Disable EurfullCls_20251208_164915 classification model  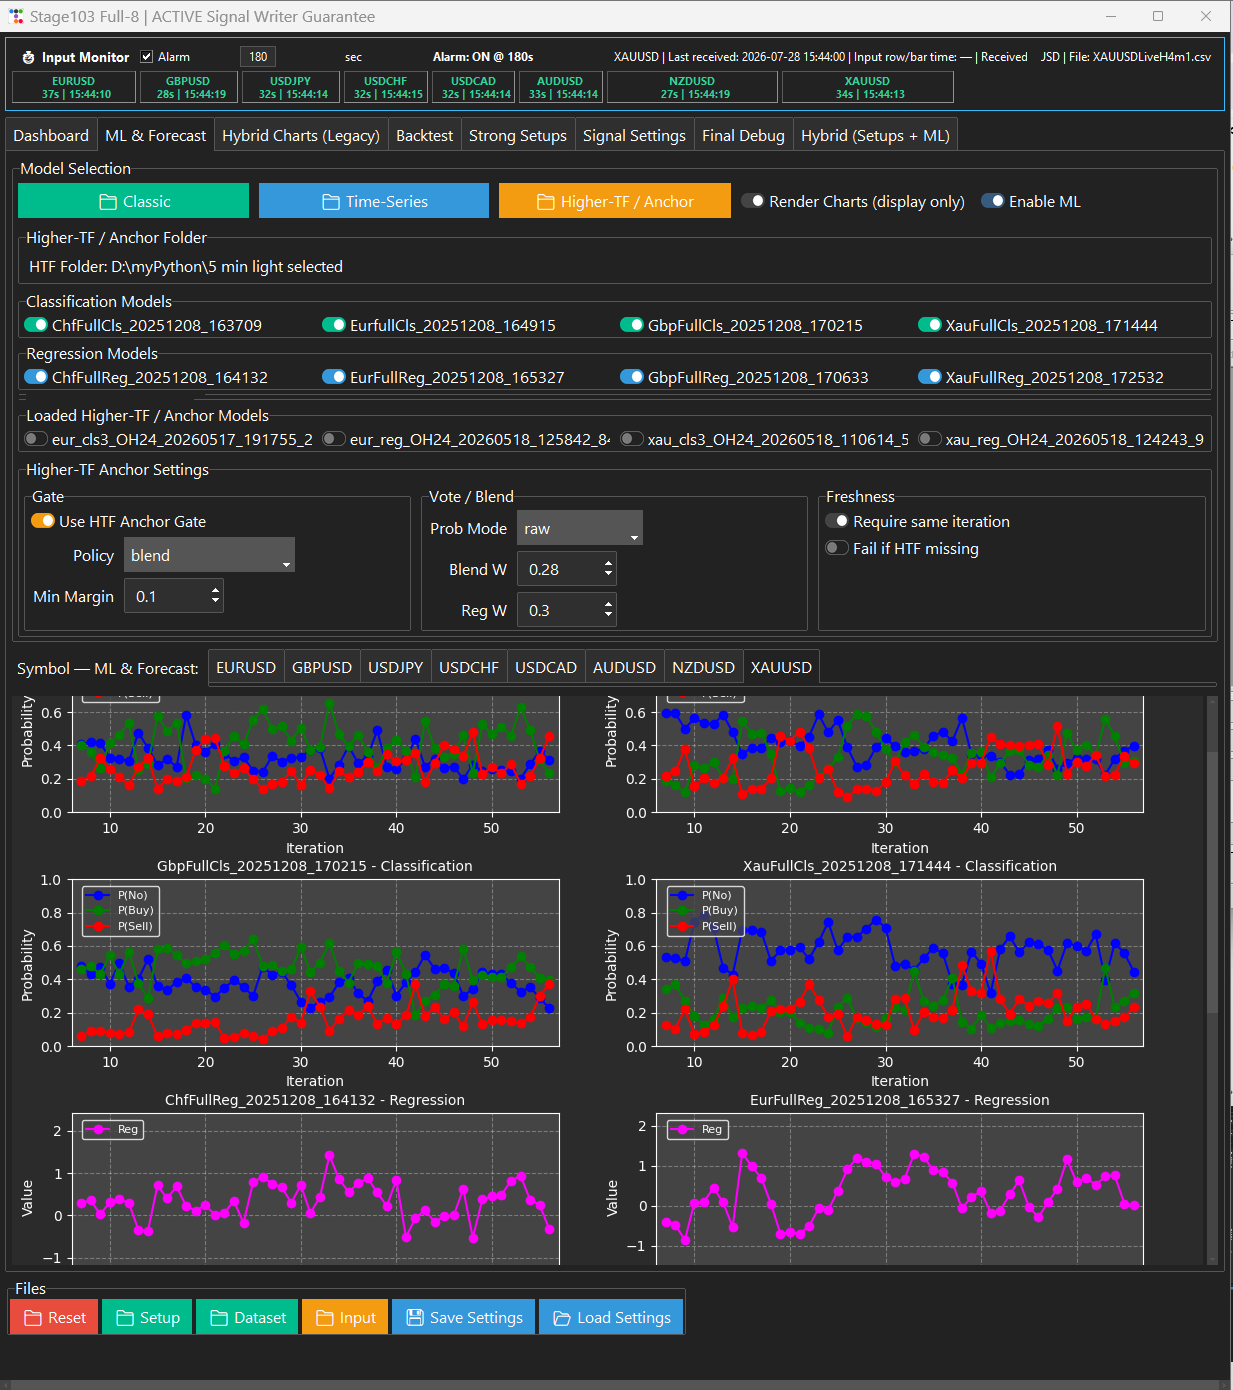[334, 325]
